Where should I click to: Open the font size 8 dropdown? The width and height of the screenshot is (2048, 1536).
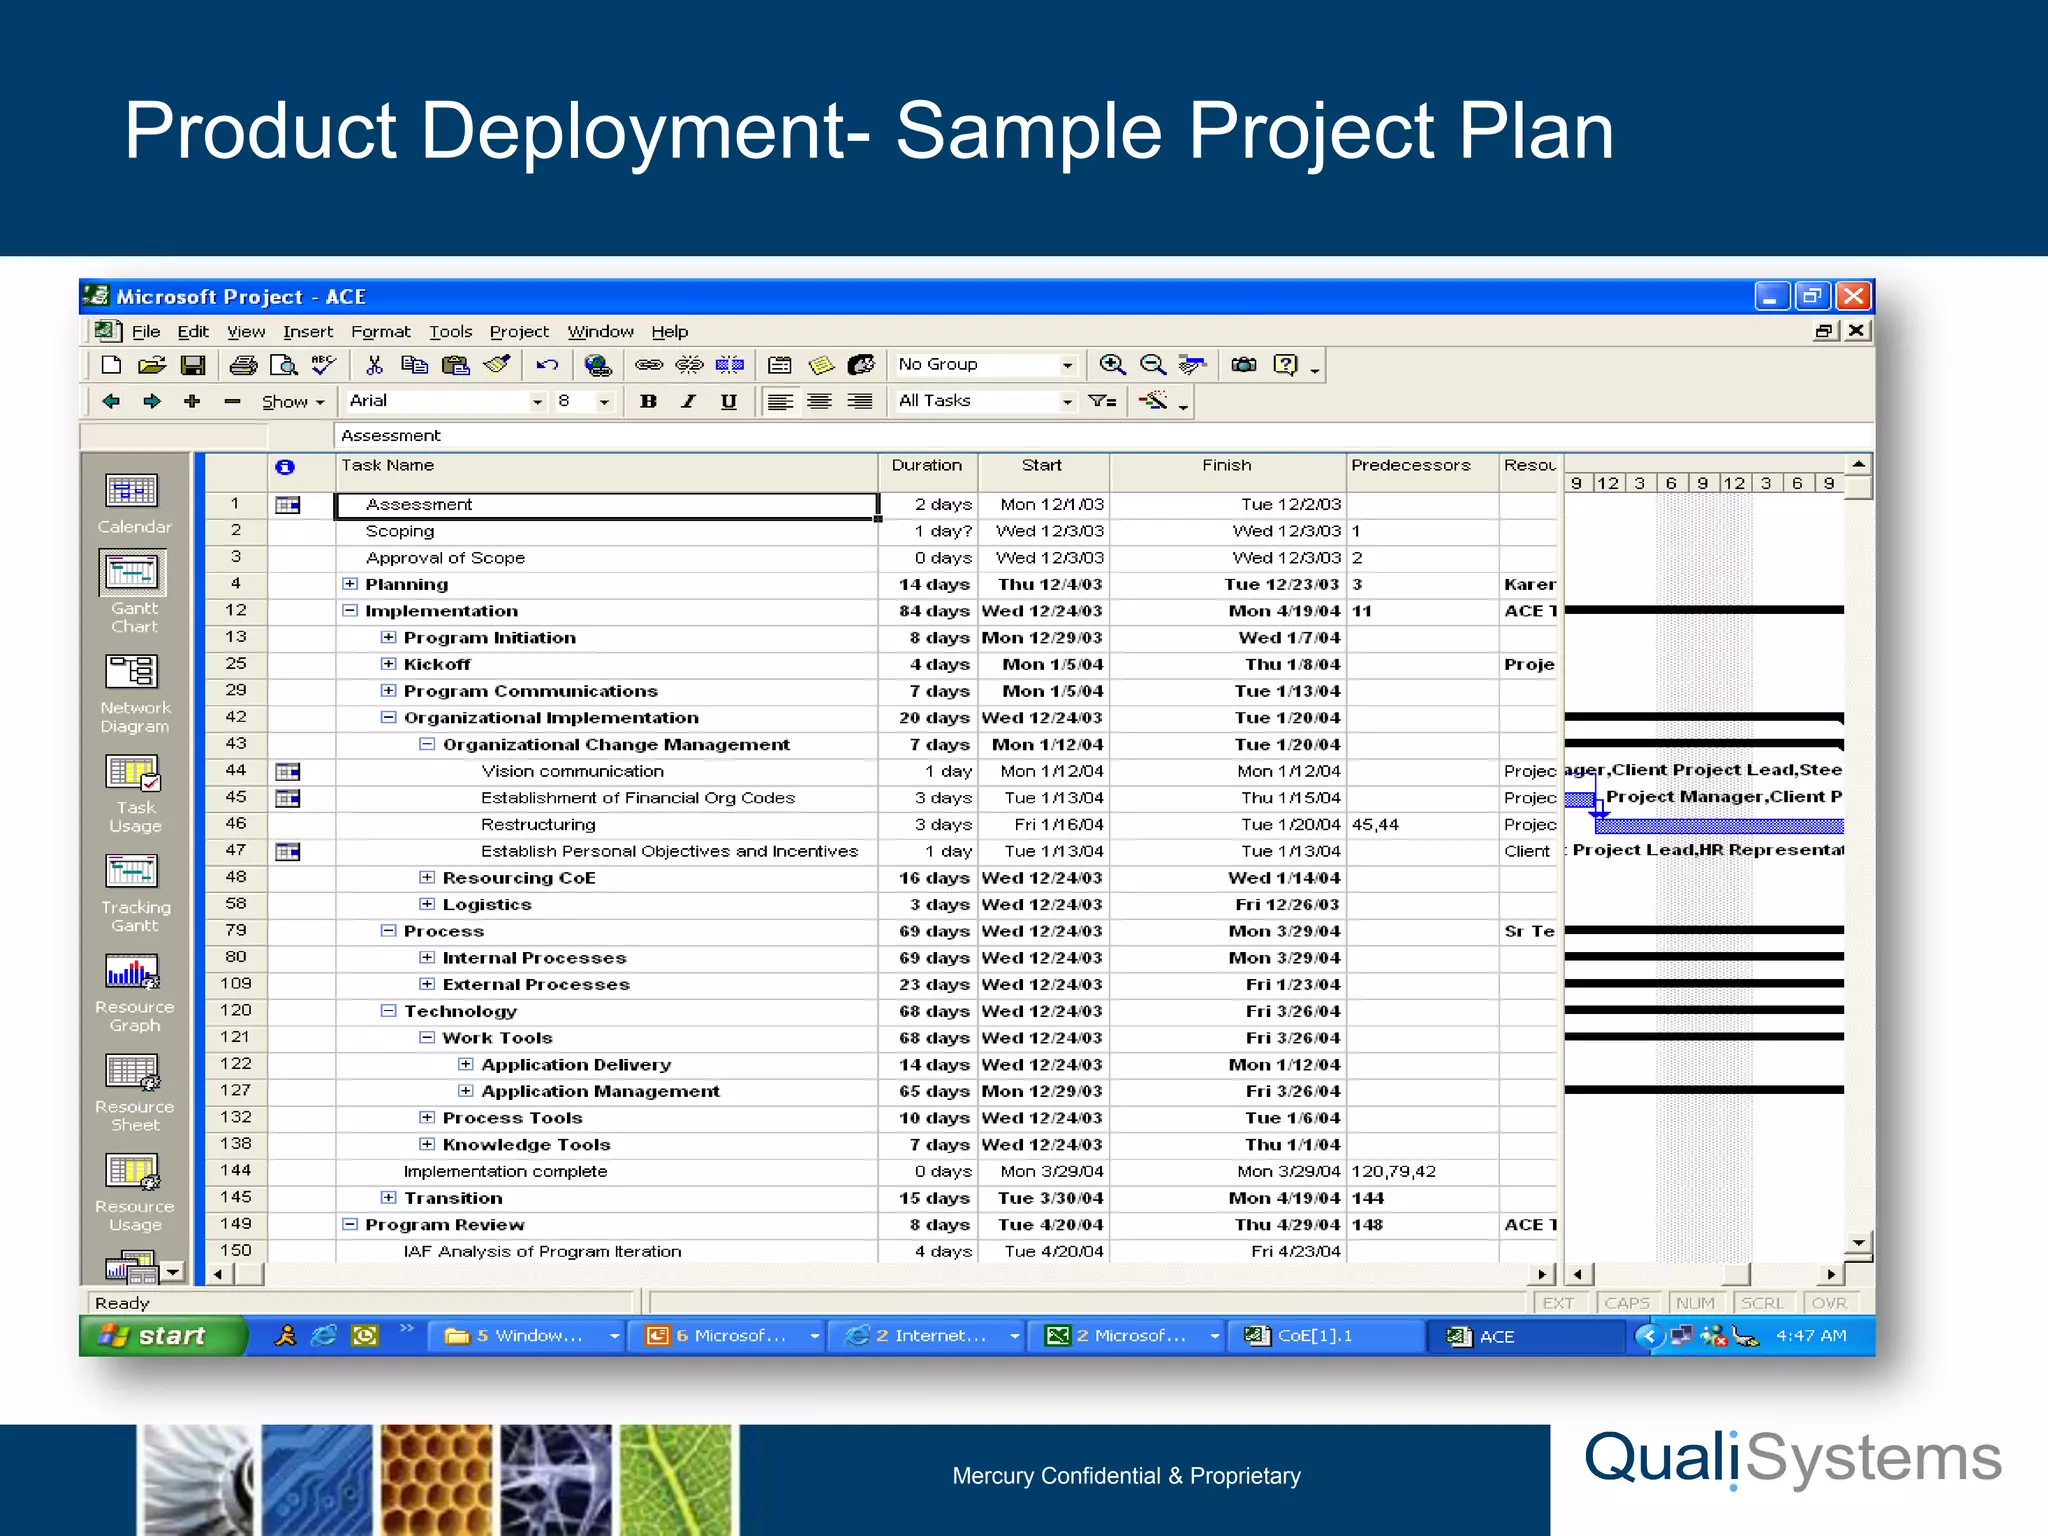point(604,401)
